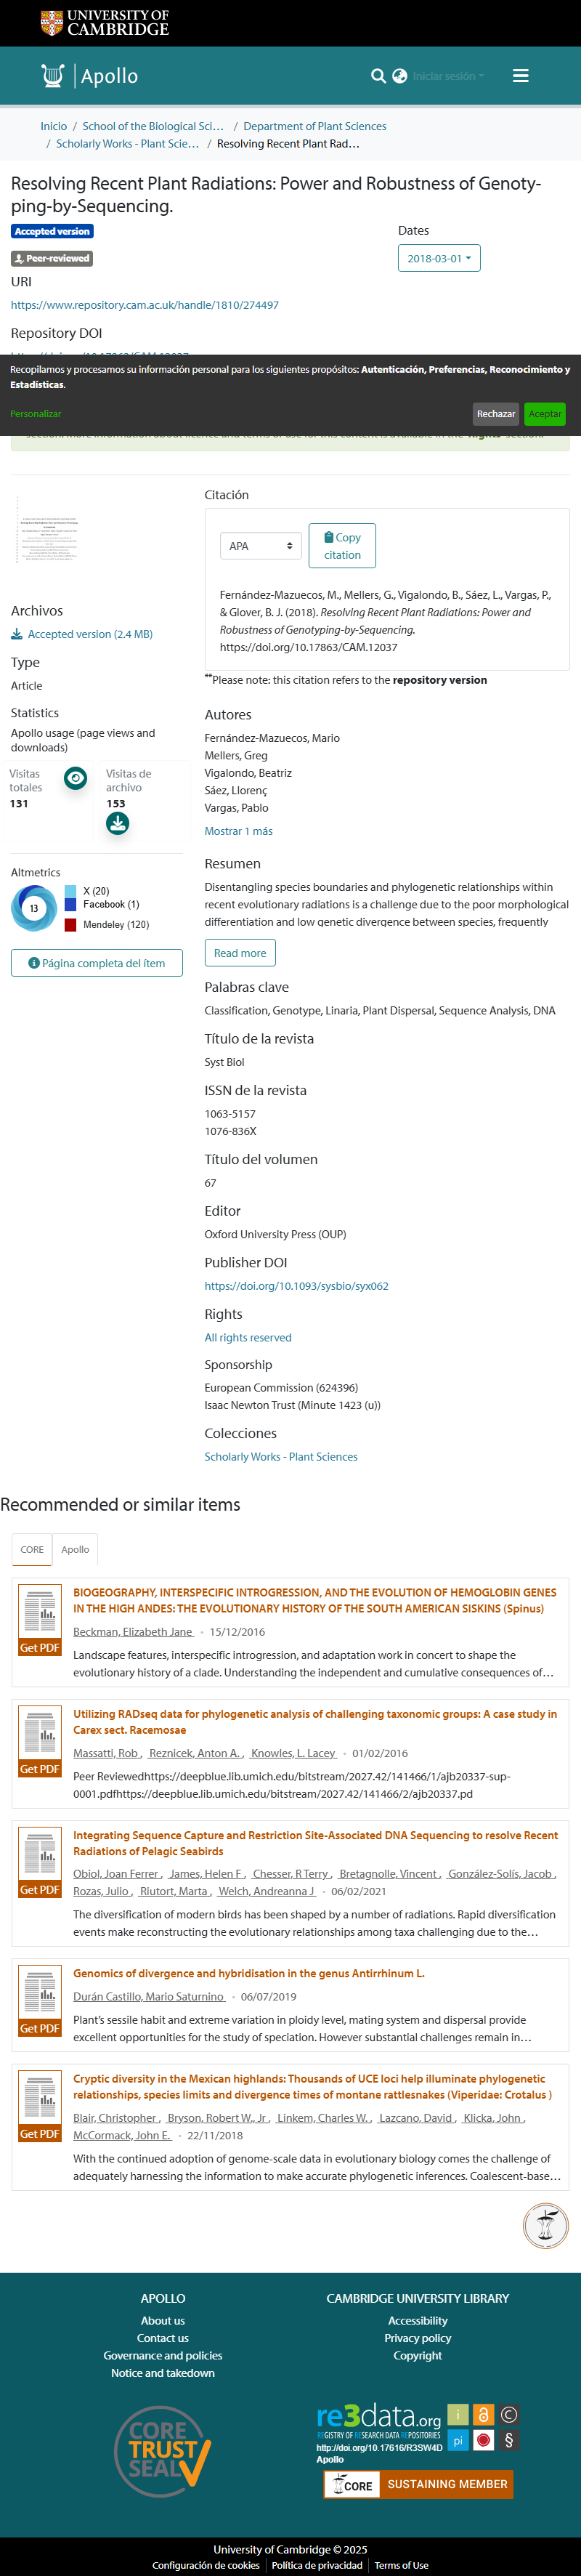This screenshot has width=581, height=2576.
Task: Click the red Mendeley color swatch
Action: pos(71,925)
